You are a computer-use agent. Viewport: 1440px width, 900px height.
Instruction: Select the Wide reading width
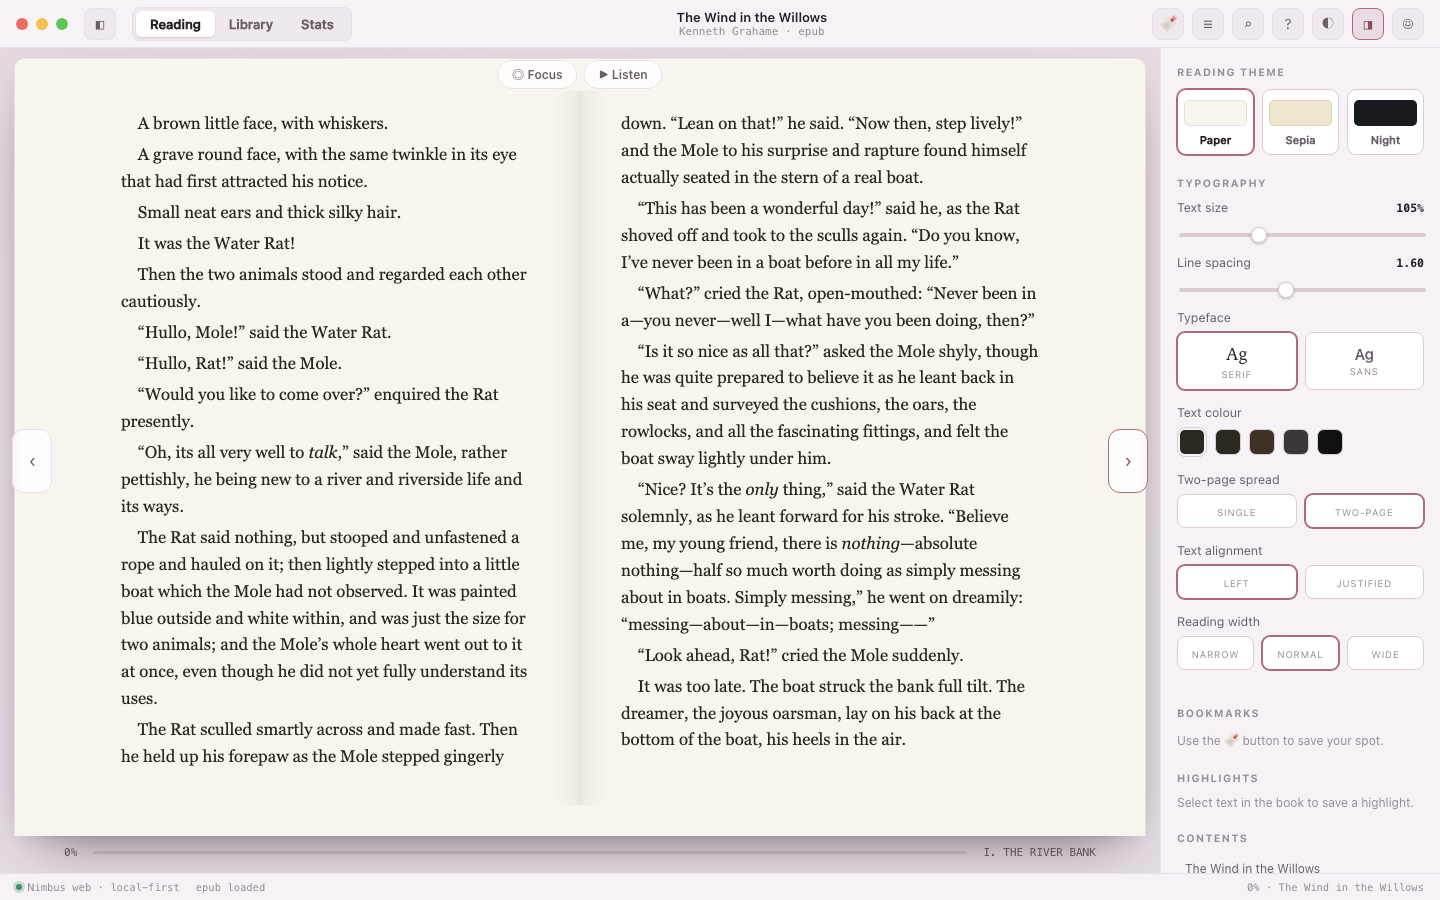point(1385,653)
